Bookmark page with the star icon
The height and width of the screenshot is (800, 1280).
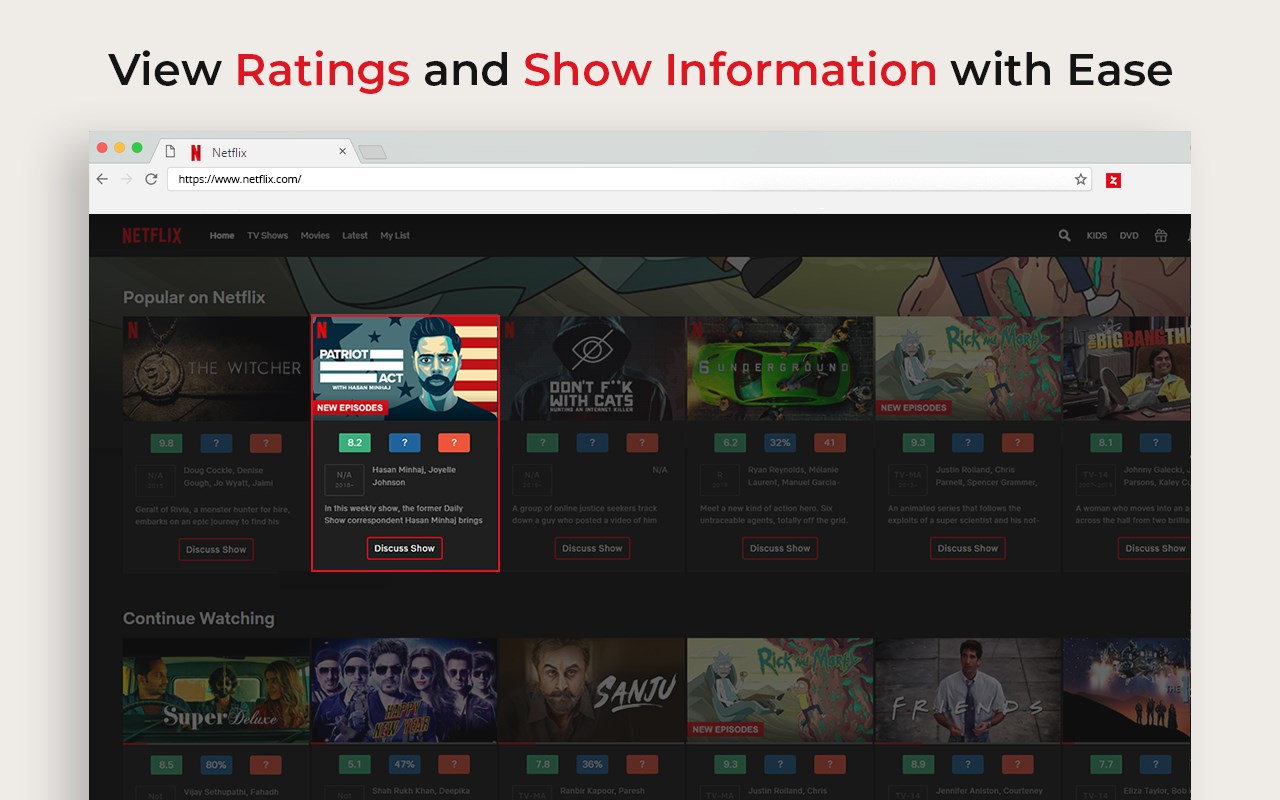[x=1081, y=180]
